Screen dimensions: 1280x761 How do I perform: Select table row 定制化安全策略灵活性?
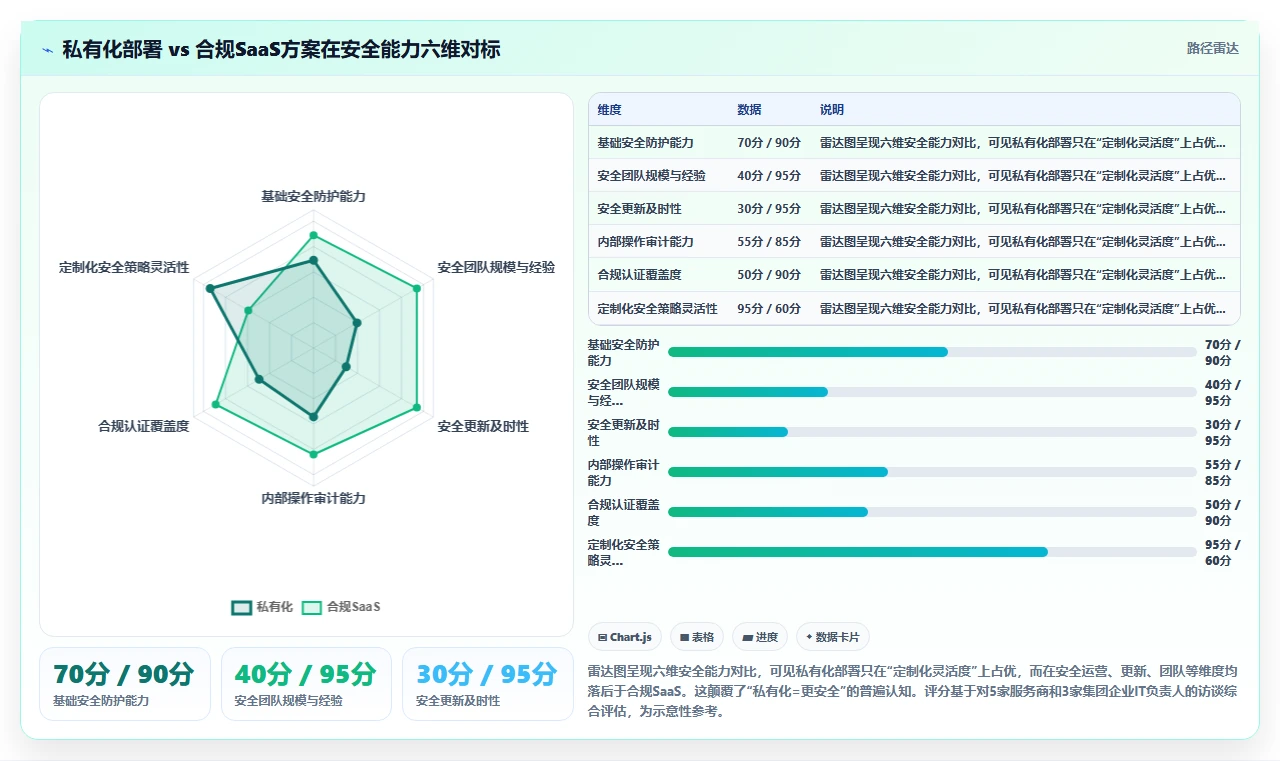tap(914, 308)
